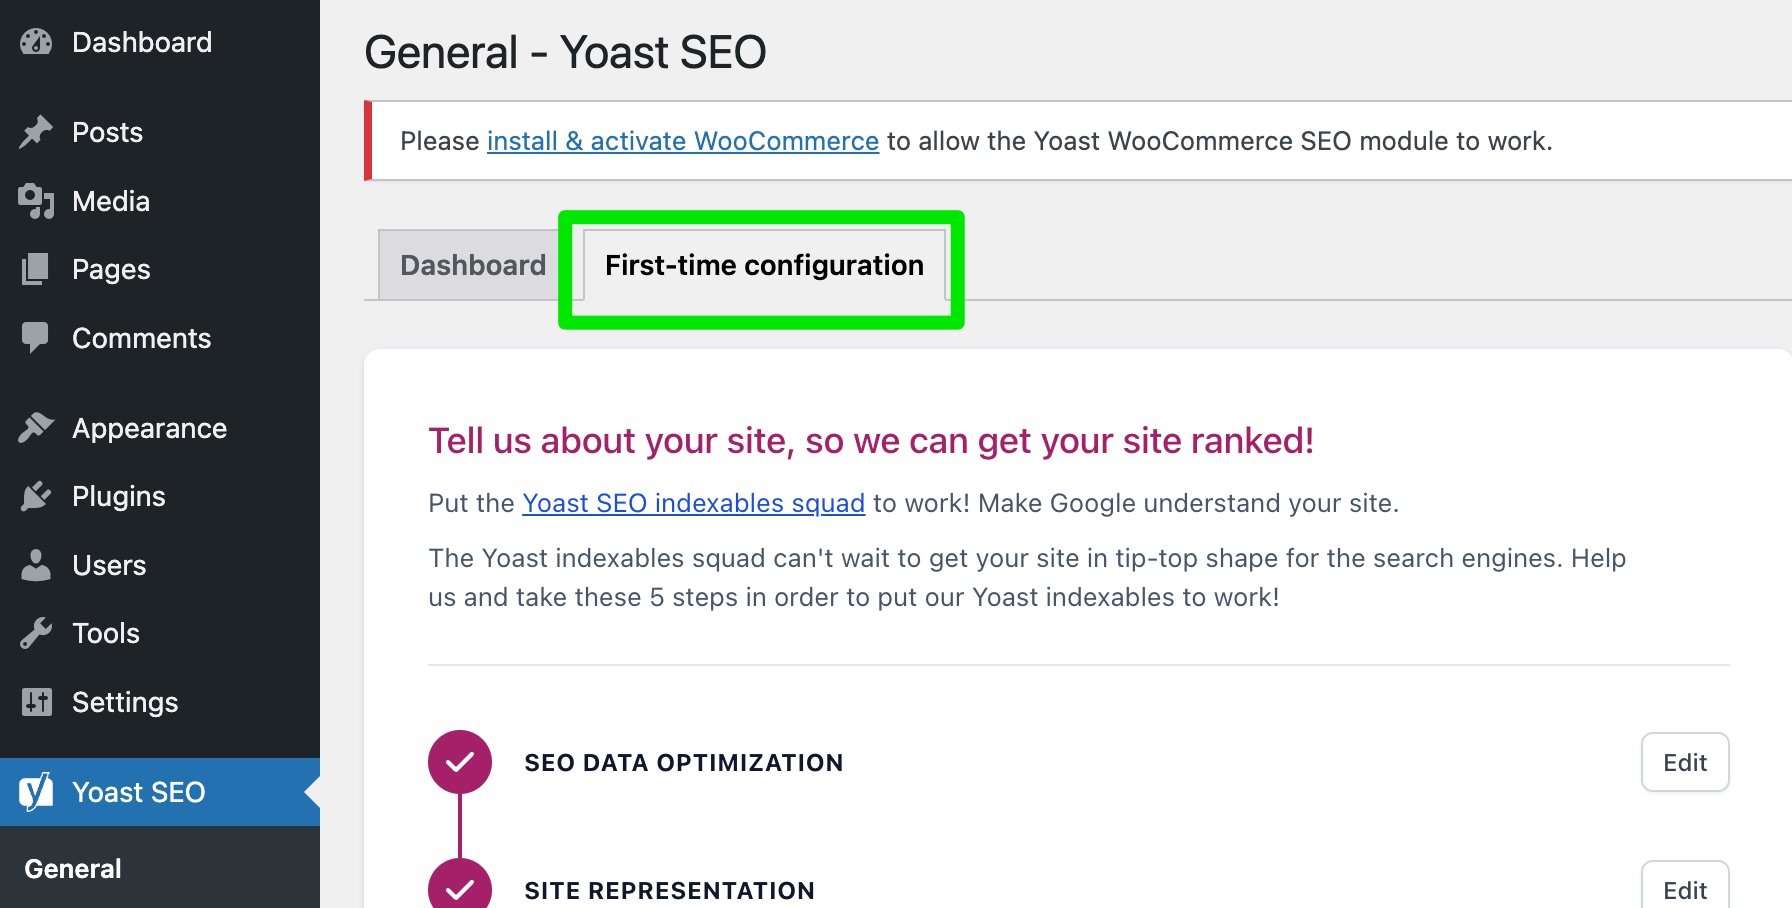Click the Users person icon
The height and width of the screenshot is (908, 1792).
coord(36,565)
